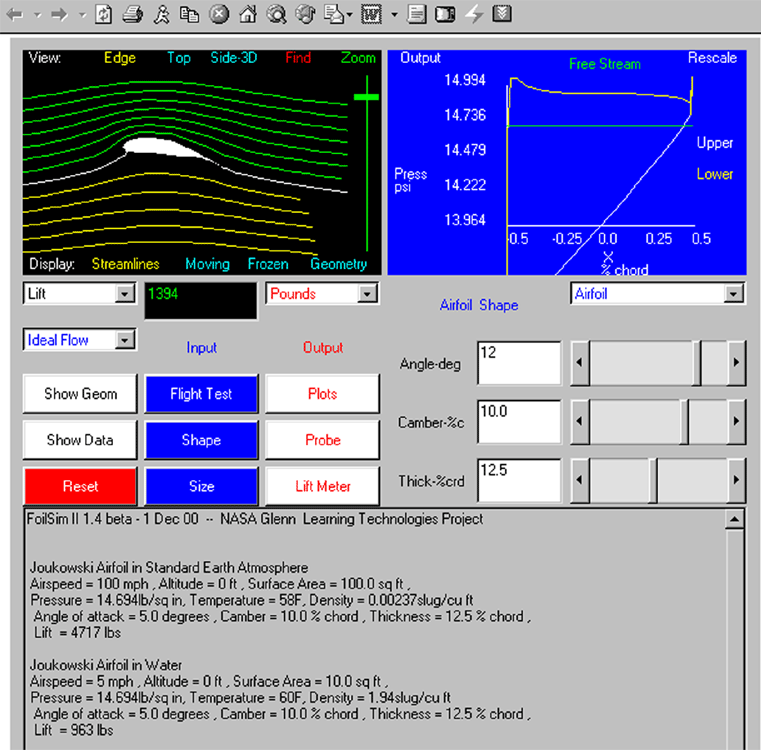
Task: Select the Shape input panel
Action: (201, 440)
